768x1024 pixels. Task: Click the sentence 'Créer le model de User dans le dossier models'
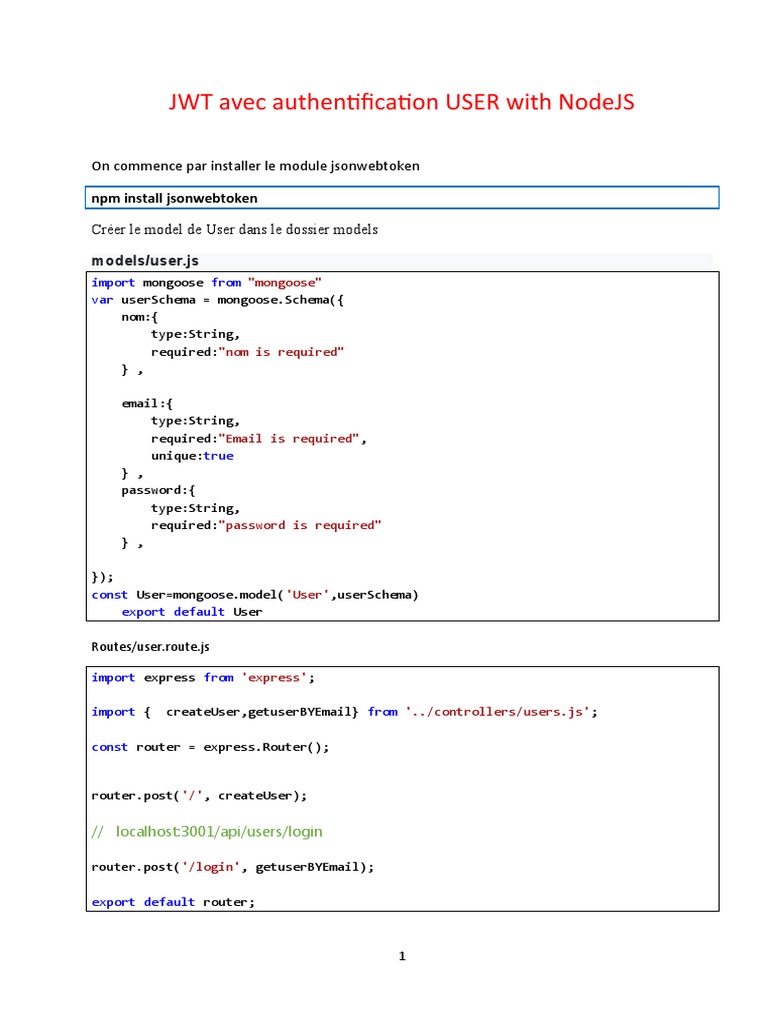tap(234, 229)
